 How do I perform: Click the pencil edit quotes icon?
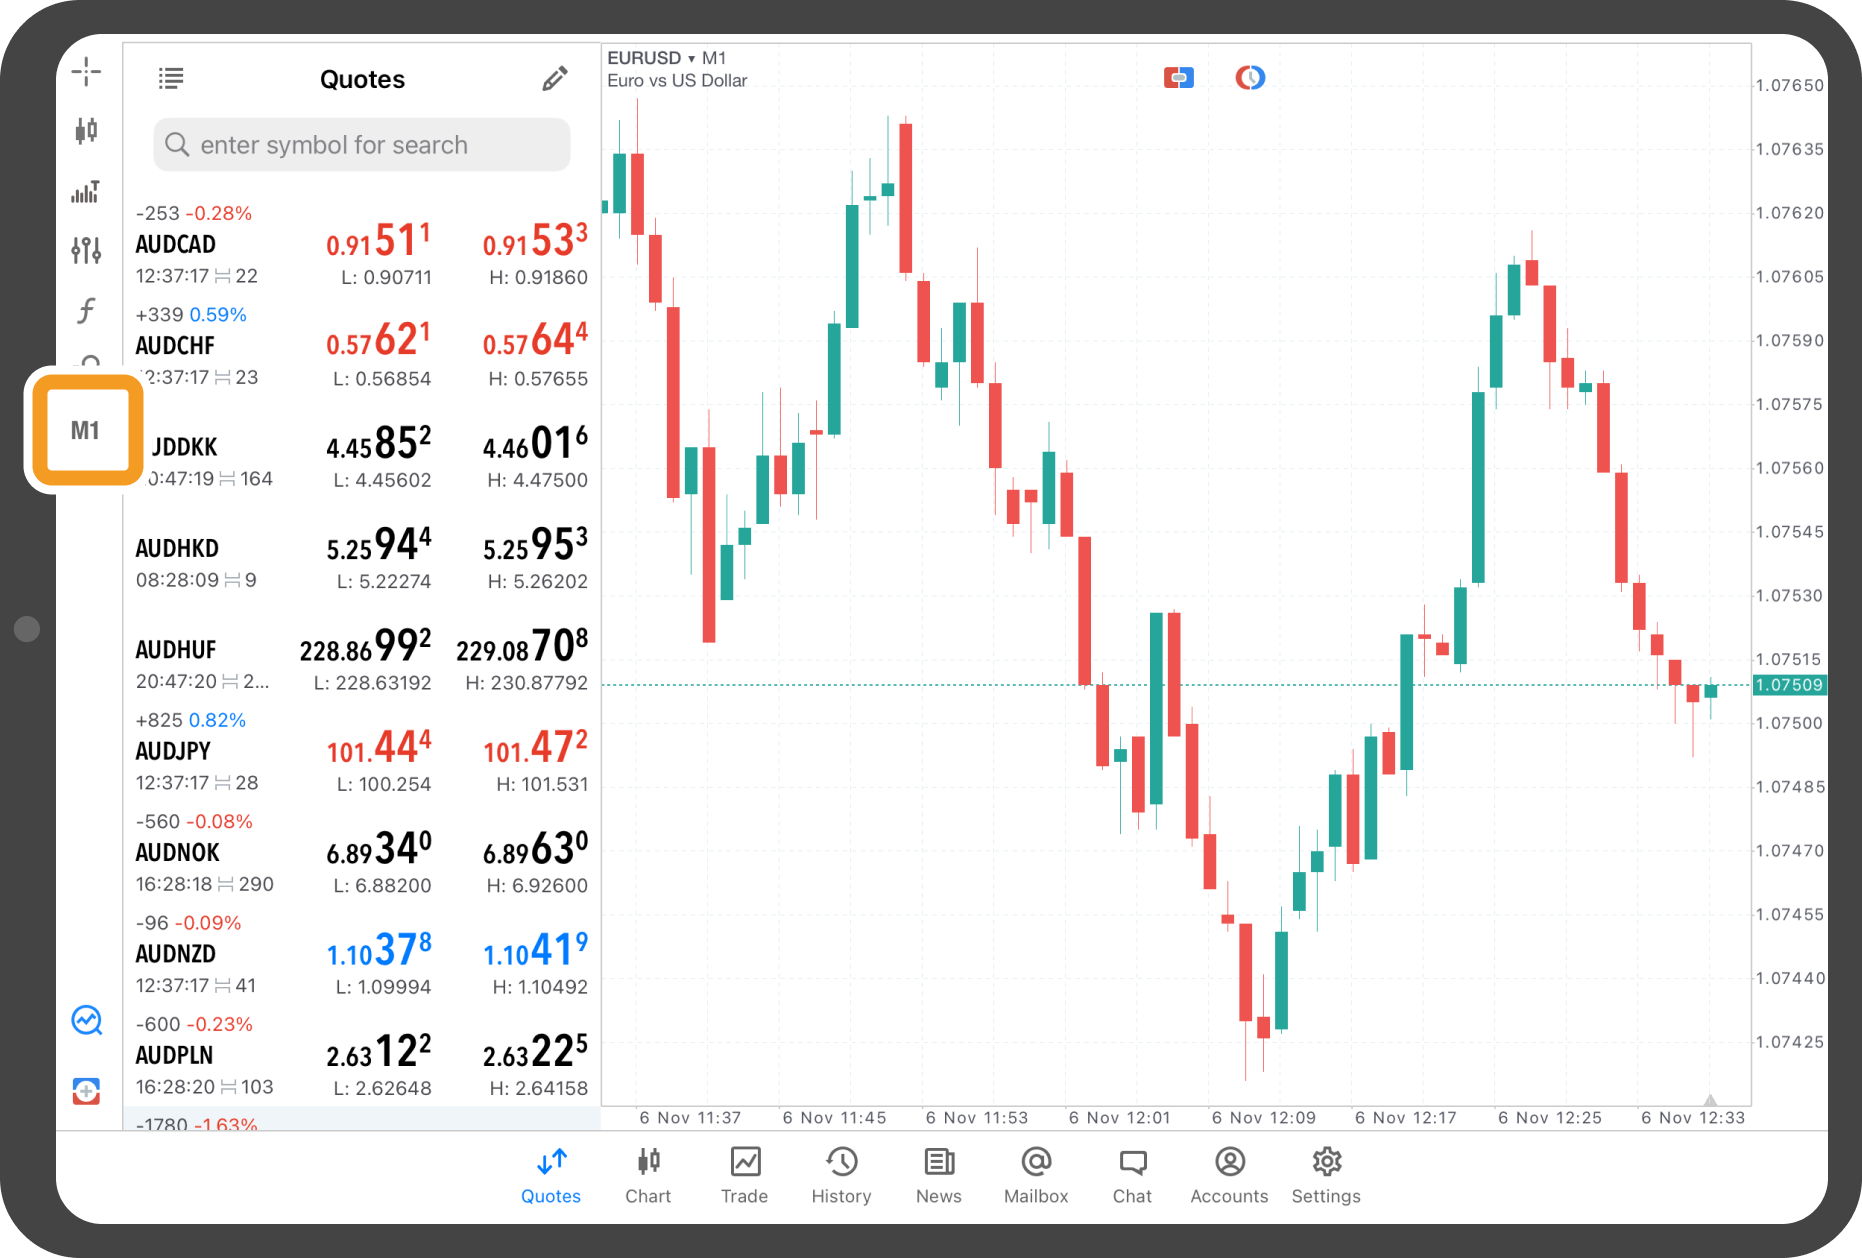click(555, 79)
